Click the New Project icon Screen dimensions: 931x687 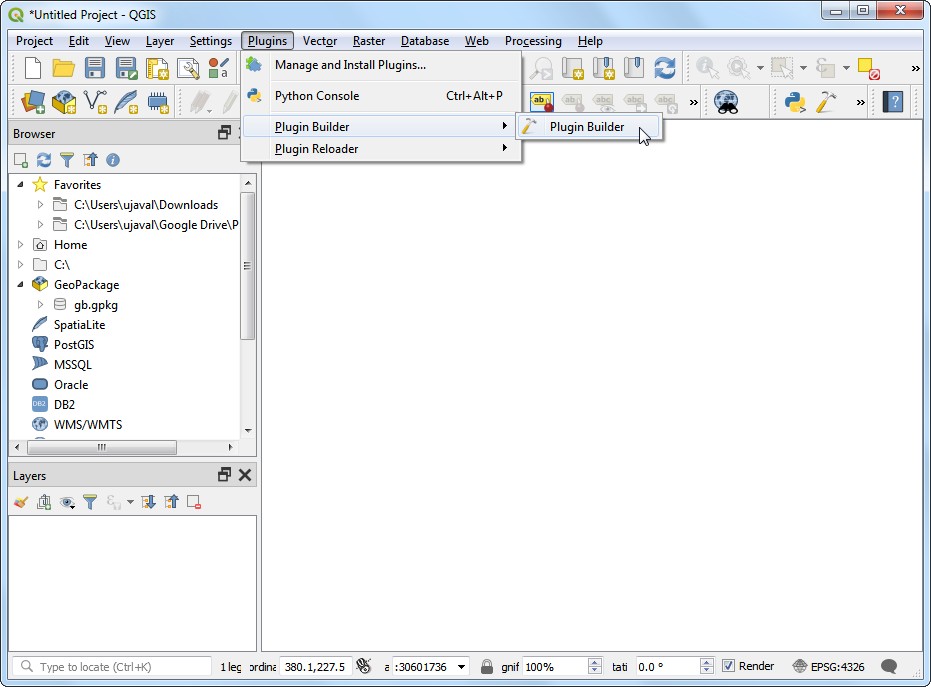click(x=33, y=68)
